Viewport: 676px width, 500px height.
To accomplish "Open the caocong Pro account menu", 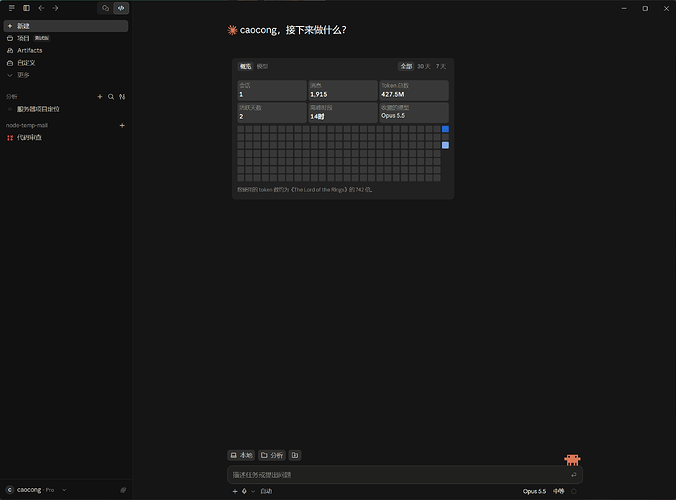I will (36, 490).
